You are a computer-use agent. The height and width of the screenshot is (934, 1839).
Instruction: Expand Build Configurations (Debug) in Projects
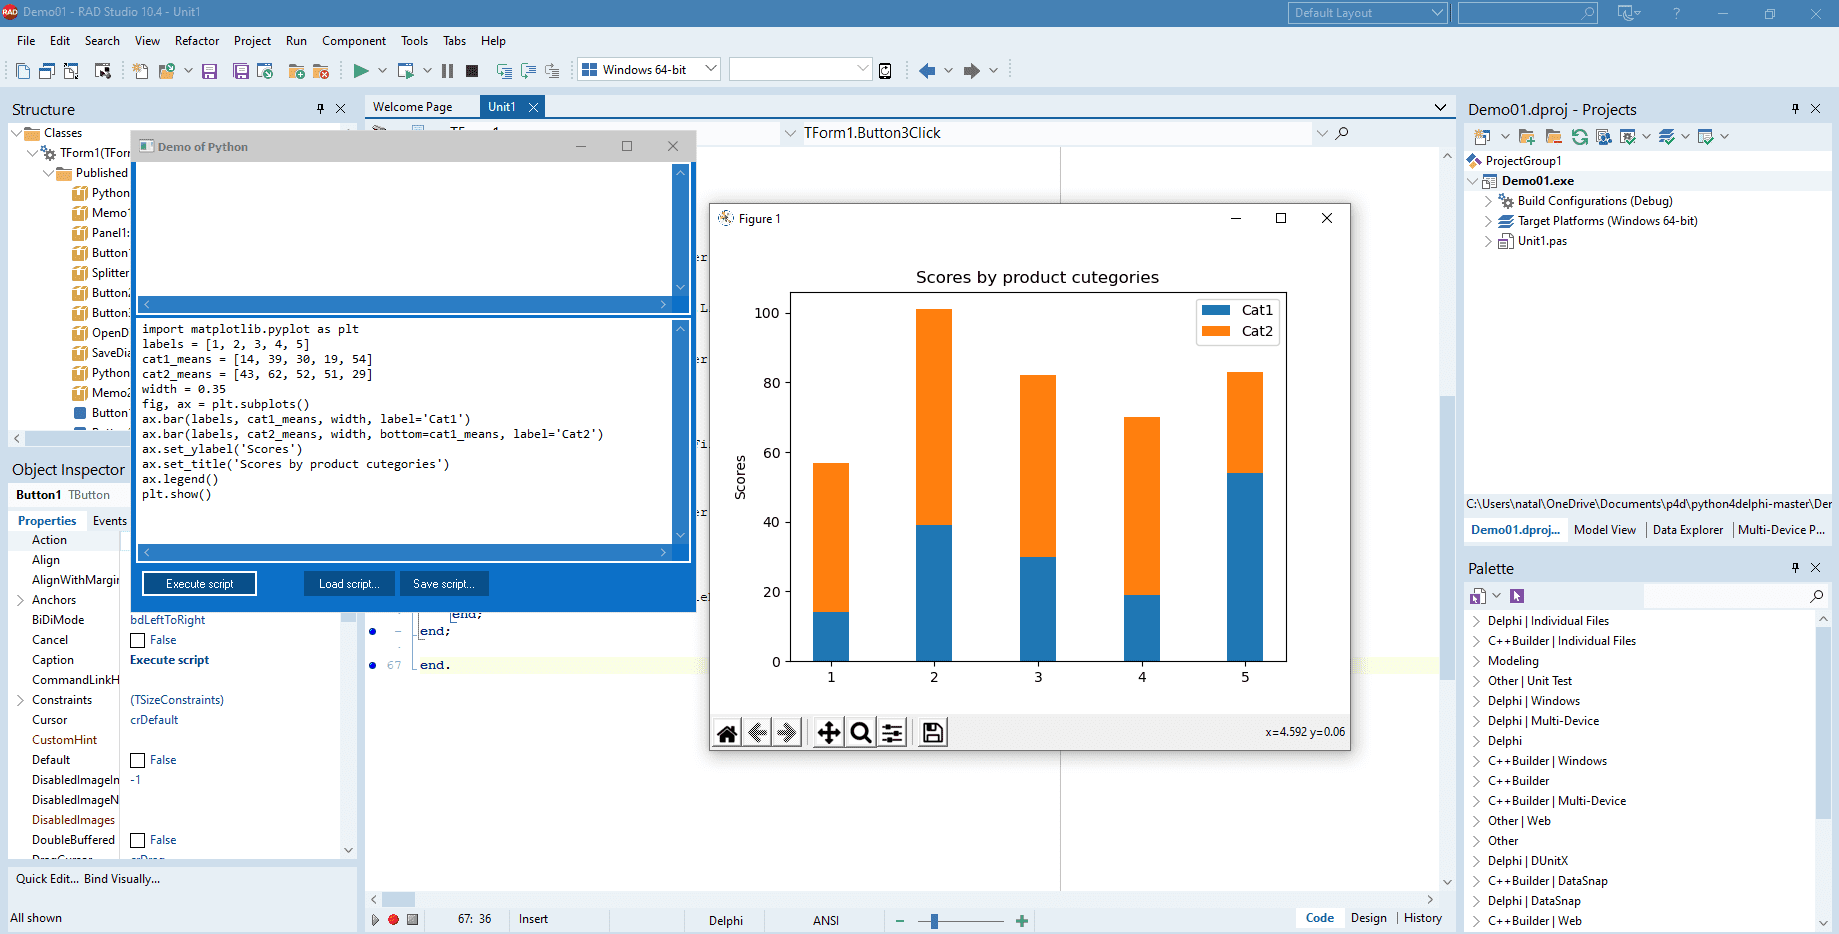coord(1489,200)
